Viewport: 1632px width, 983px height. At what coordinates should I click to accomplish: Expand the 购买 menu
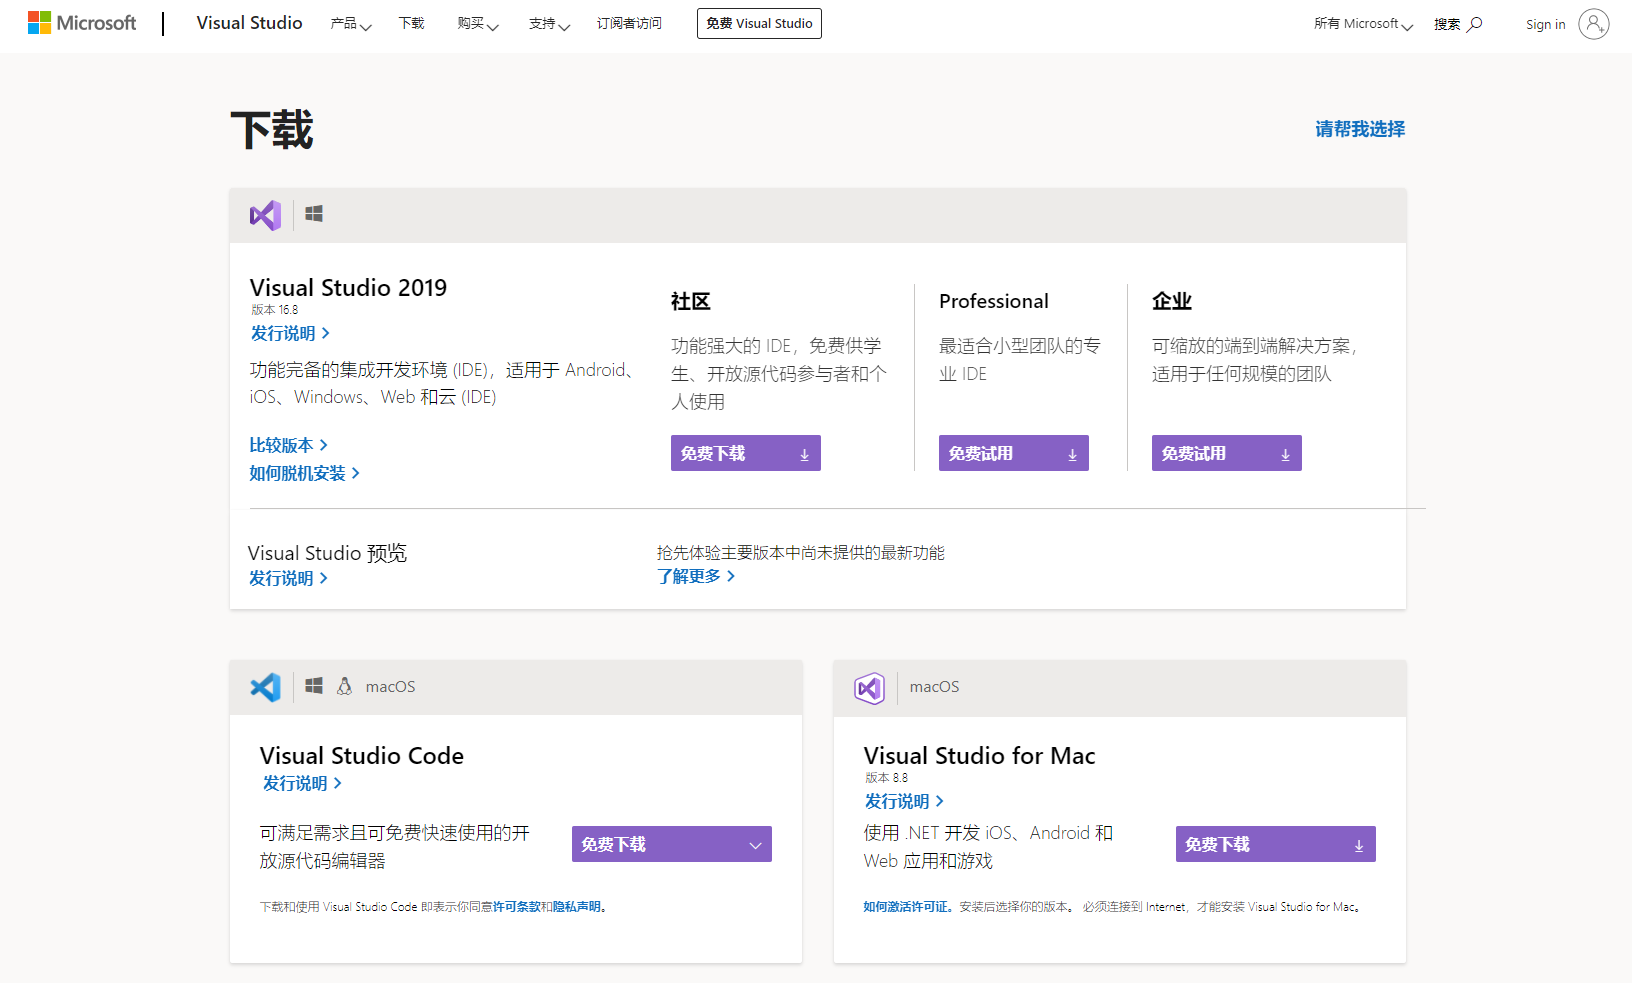[478, 24]
